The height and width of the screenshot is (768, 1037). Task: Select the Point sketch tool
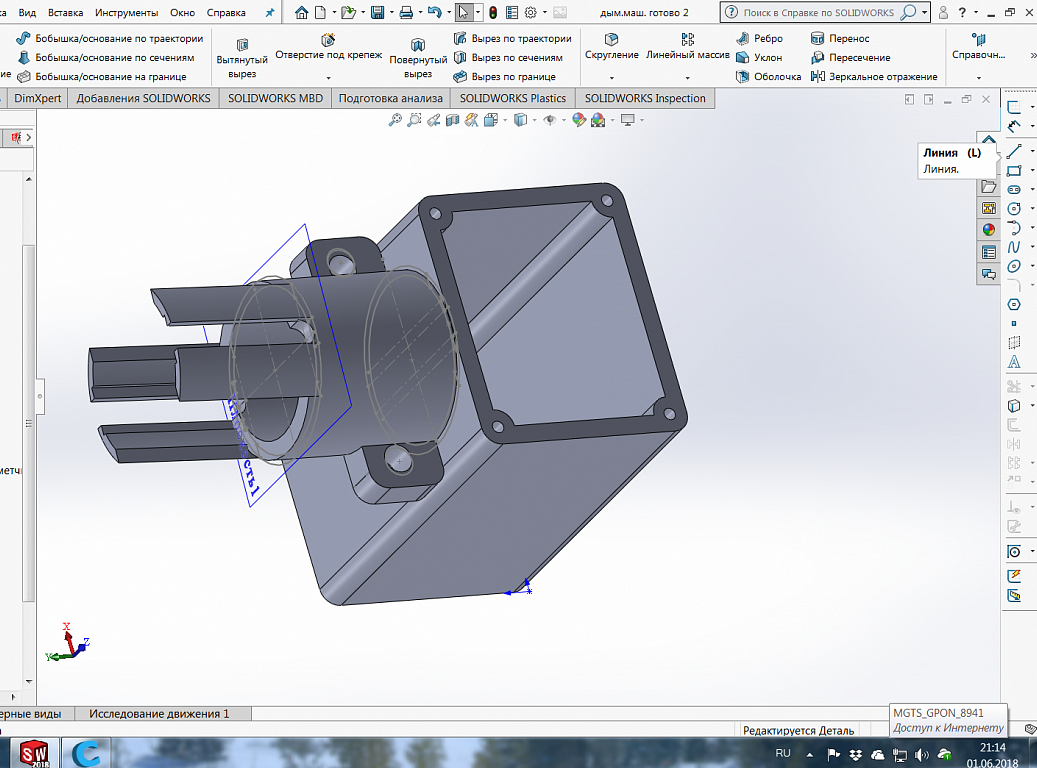(1014, 323)
